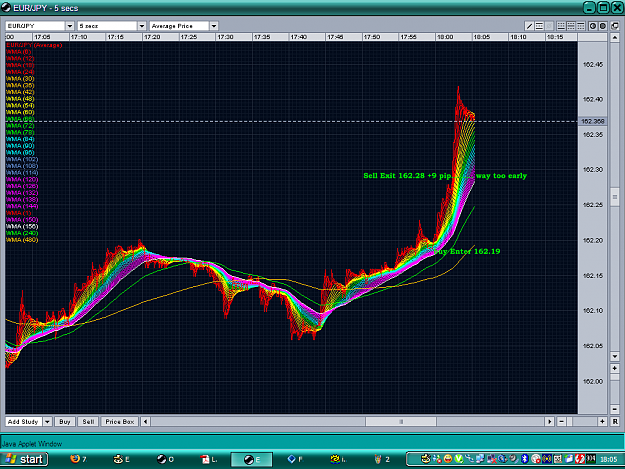Select the WMA (96) legend entry
The height and width of the screenshot is (469, 625).
[20, 152]
